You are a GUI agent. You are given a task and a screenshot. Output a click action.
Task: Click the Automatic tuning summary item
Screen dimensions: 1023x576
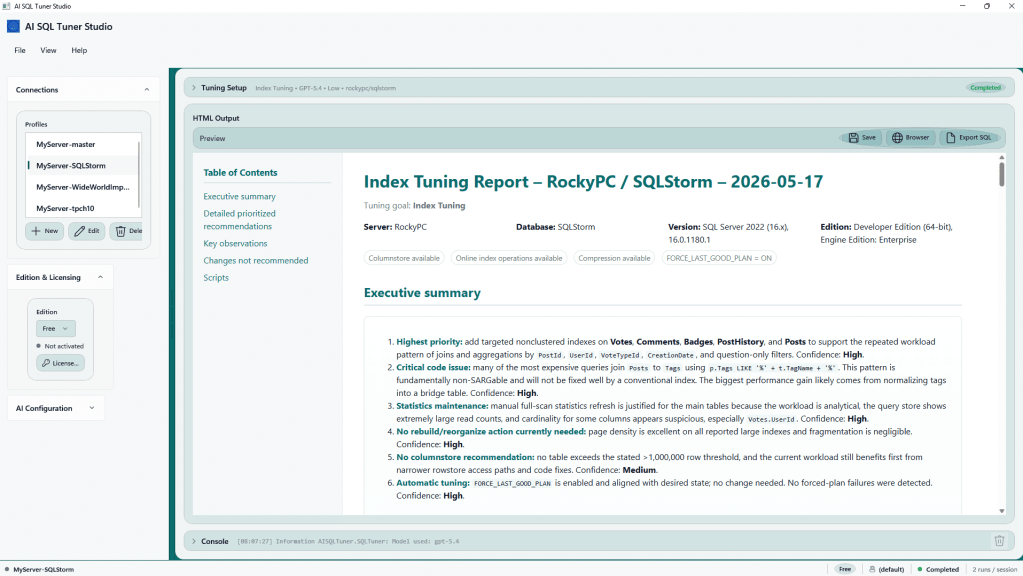[x=664, y=489]
